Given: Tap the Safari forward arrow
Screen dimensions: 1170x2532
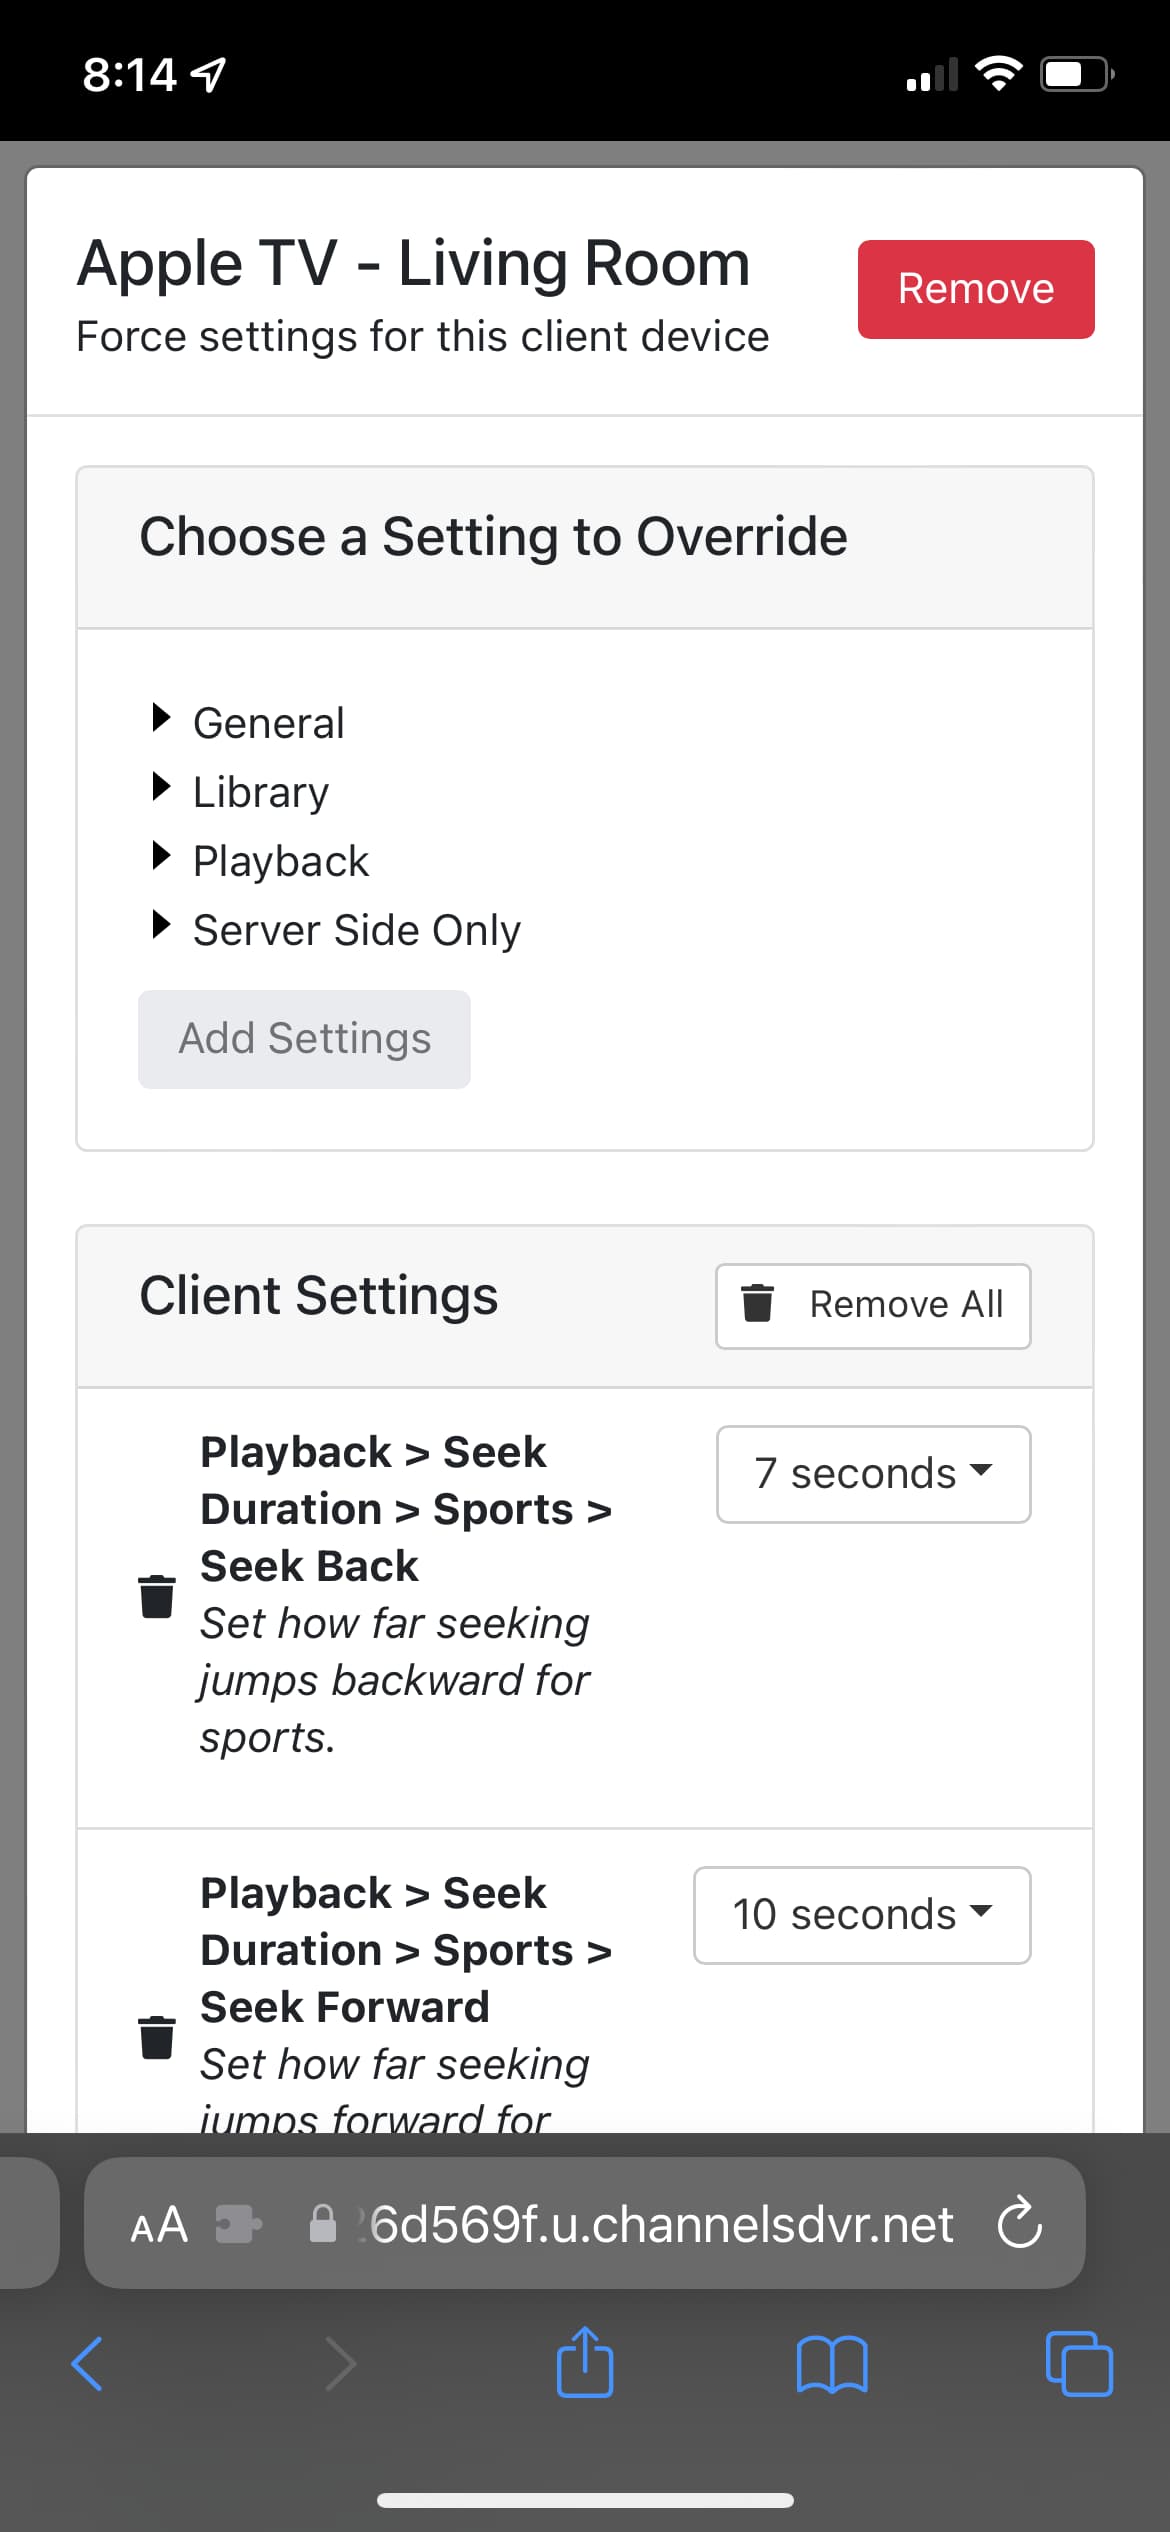Looking at the screenshot, I should 340,2364.
